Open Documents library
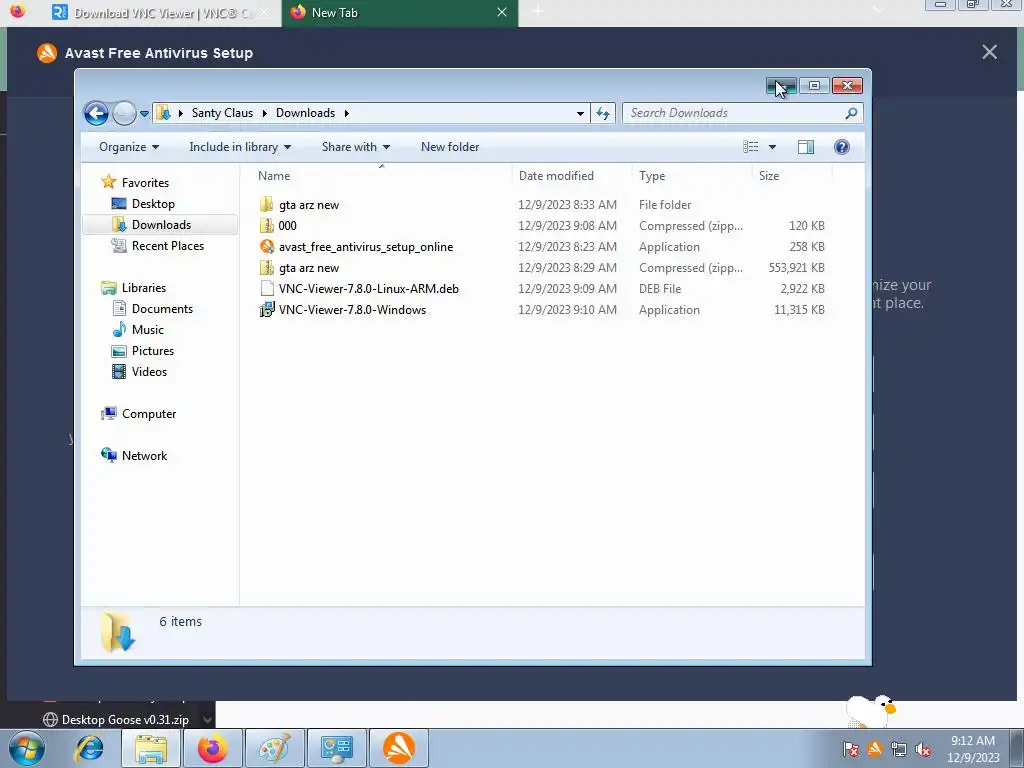The height and width of the screenshot is (768, 1024). pyautogui.click(x=162, y=309)
